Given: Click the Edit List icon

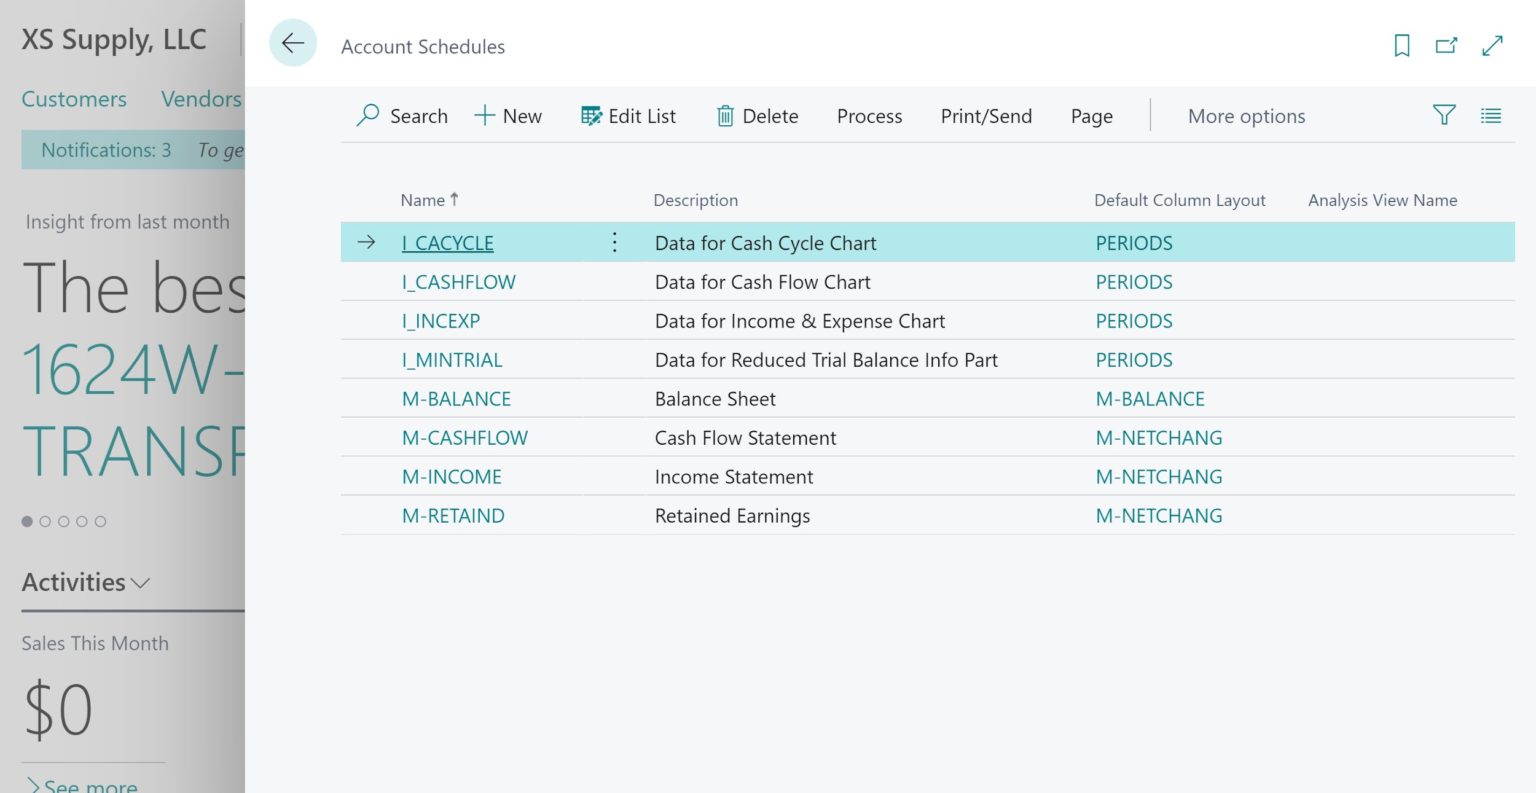Looking at the screenshot, I should tap(590, 115).
